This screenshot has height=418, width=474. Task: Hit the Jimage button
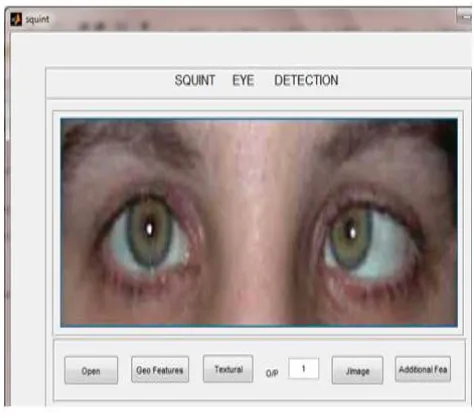(x=357, y=370)
